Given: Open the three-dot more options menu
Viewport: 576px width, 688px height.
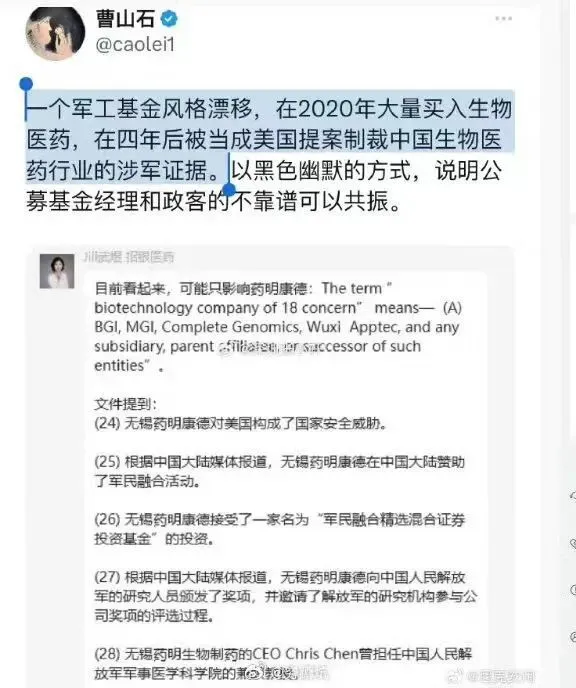Looking at the screenshot, I should click(503, 18).
